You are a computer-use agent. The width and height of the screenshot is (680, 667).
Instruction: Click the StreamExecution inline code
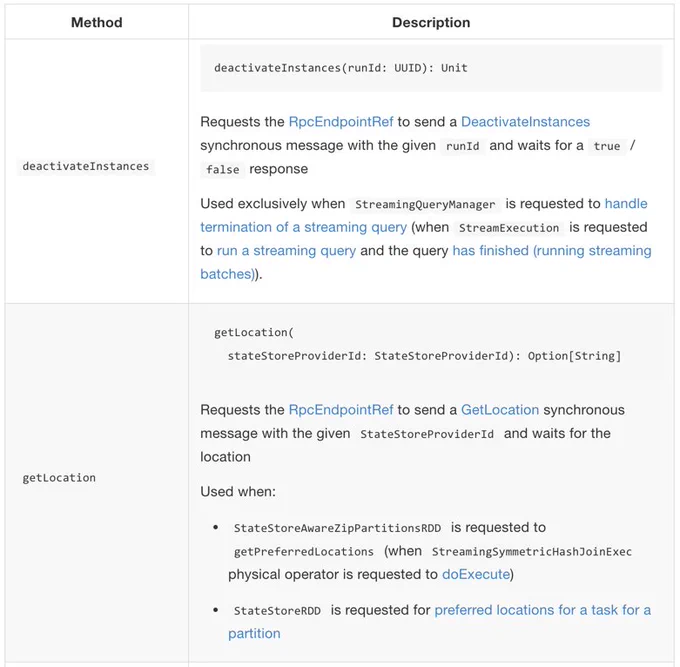pos(509,228)
